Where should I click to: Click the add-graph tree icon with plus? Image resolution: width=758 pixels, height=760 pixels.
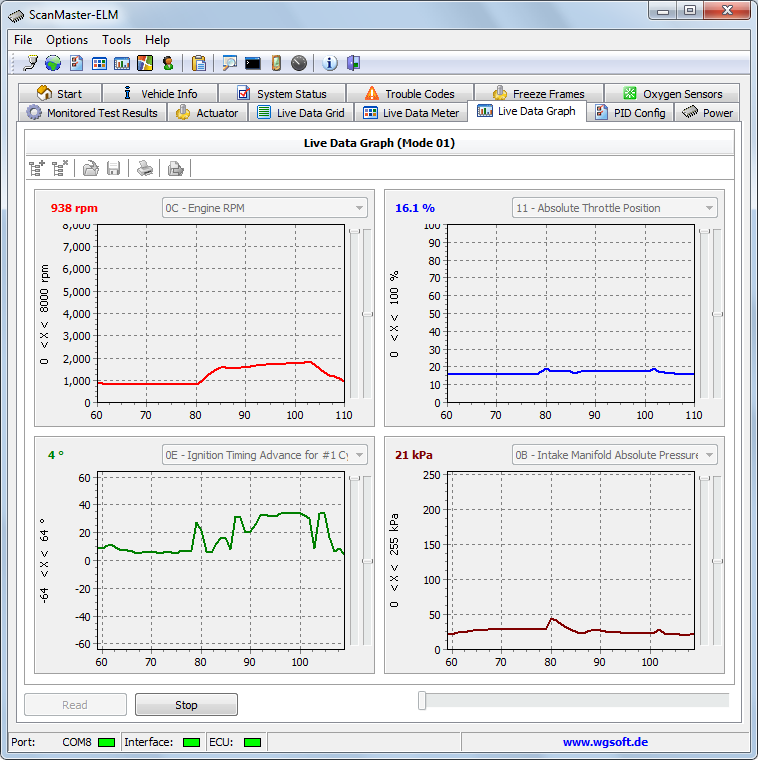(x=37, y=168)
